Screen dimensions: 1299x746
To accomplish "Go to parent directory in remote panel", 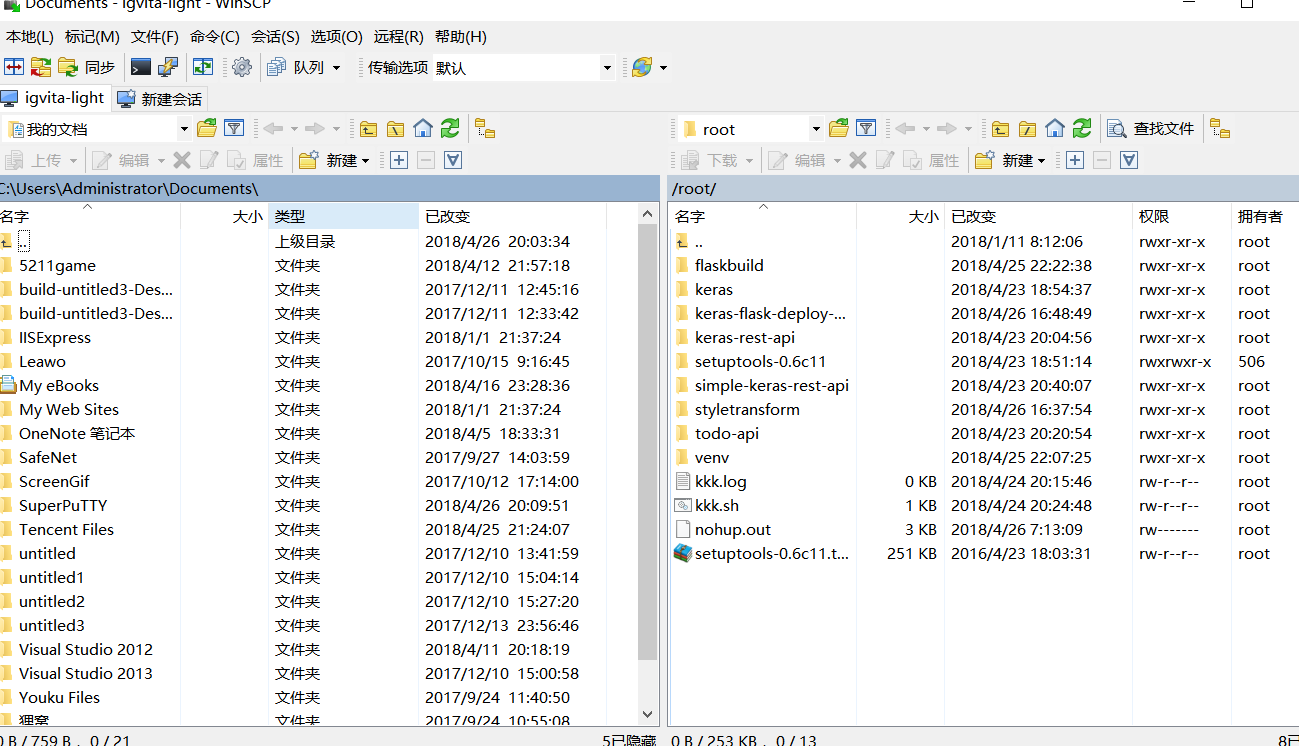I will pos(1001,128).
